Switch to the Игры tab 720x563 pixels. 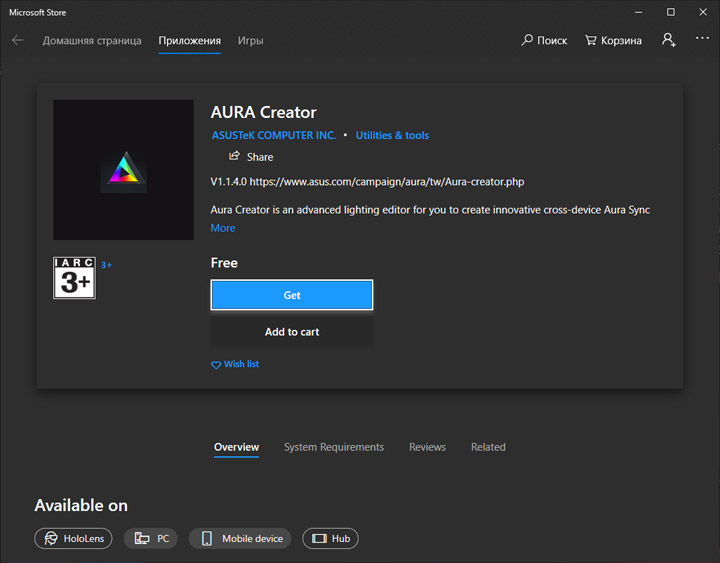click(x=251, y=40)
